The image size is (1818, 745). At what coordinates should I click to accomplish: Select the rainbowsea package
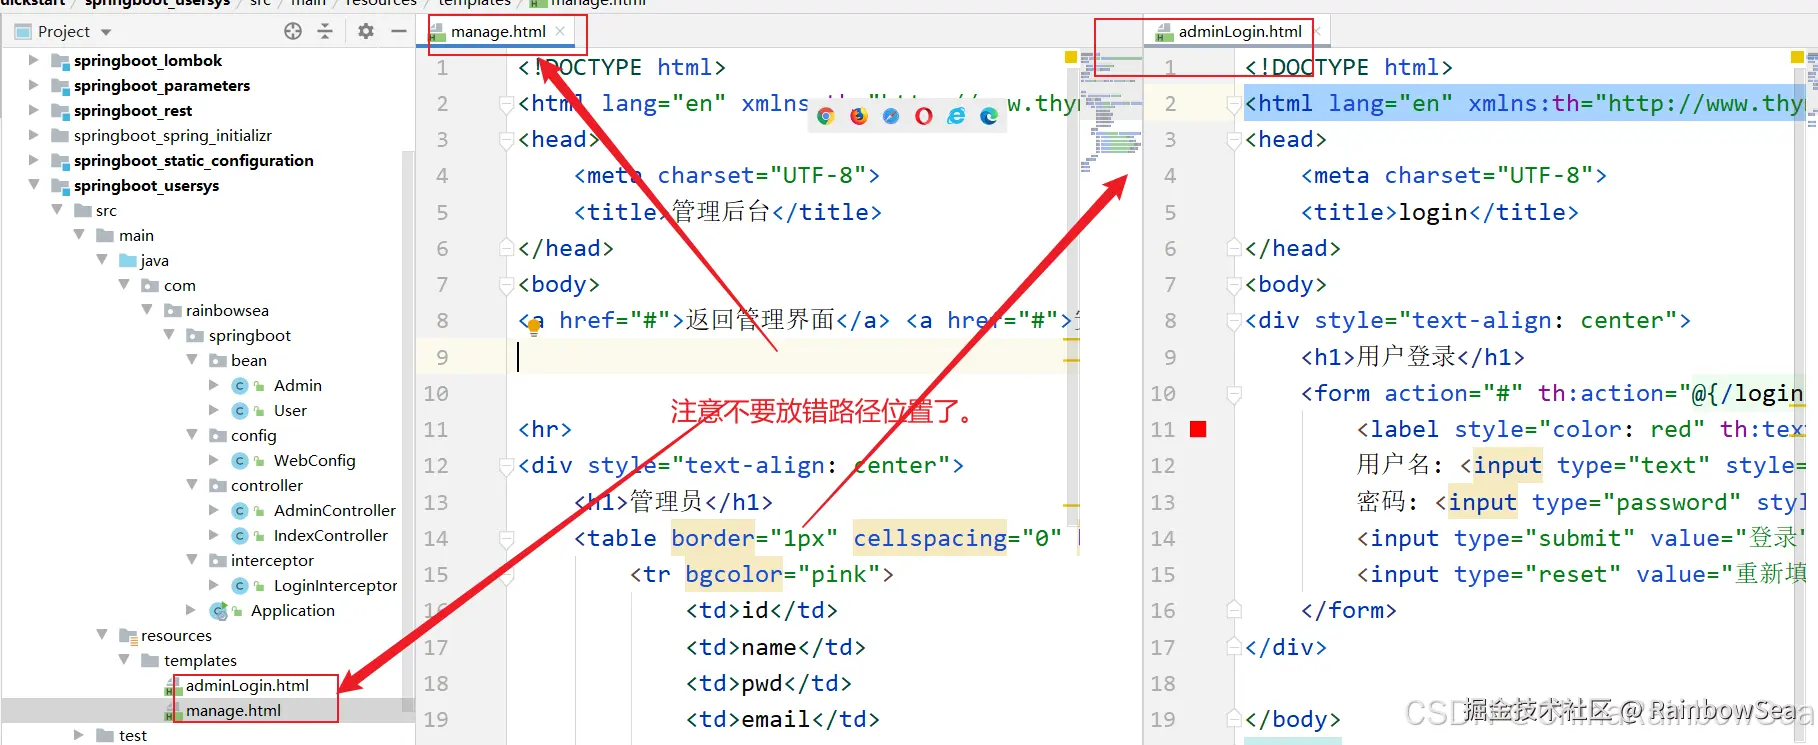pyautogui.click(x=227, y=311)
